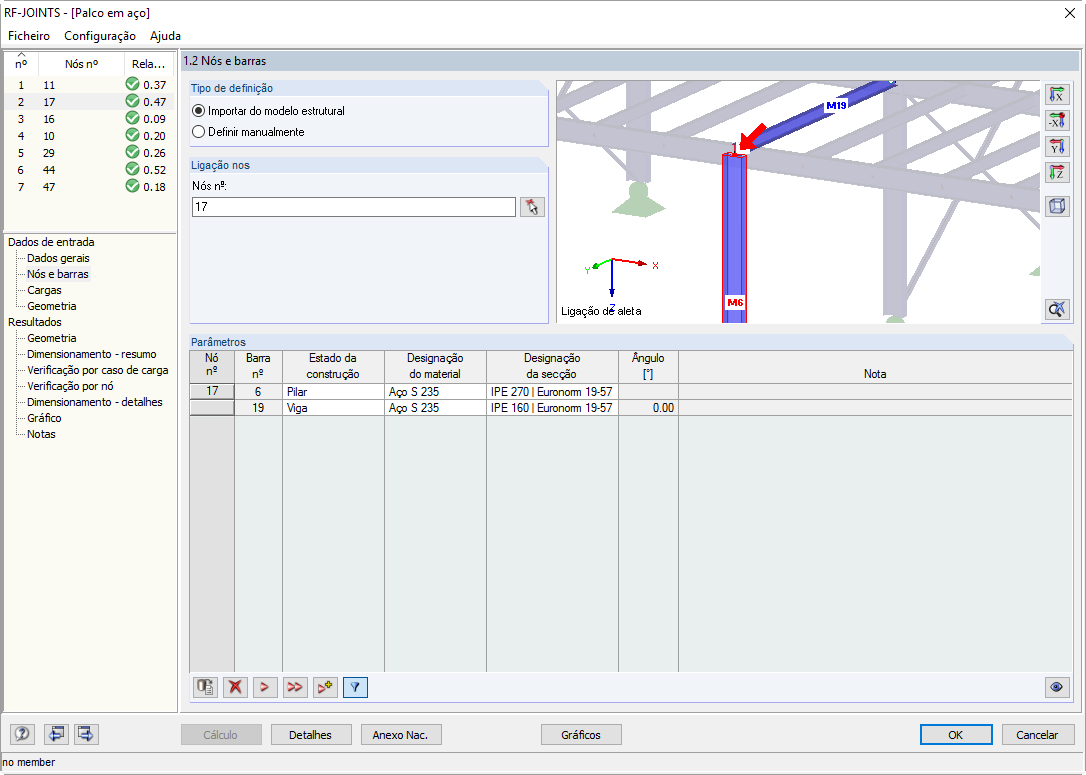The height and width of the screenshot is (775, 1086).
Task: Pick node graphically with cursor button
Action: pyautogui.click(x=532, y=206)
